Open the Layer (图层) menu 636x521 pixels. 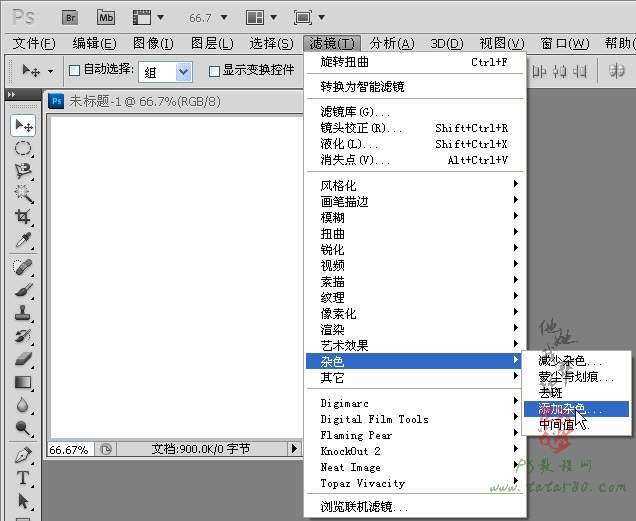pyautogui.click(x=212, y=43)
